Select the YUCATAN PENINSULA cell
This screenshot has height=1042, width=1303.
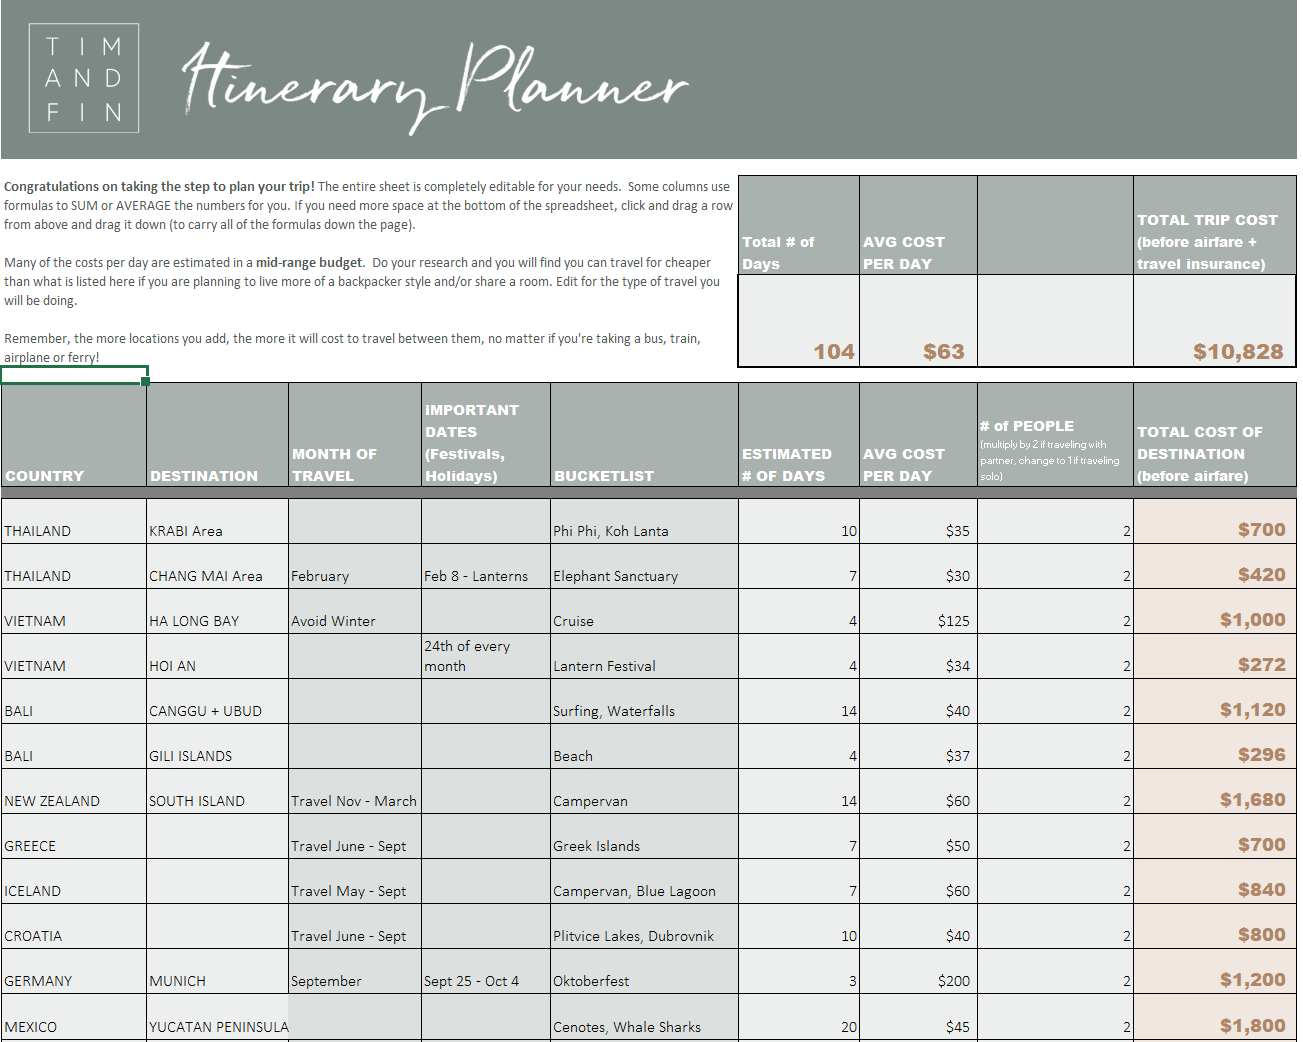(x=217, y=1017)
